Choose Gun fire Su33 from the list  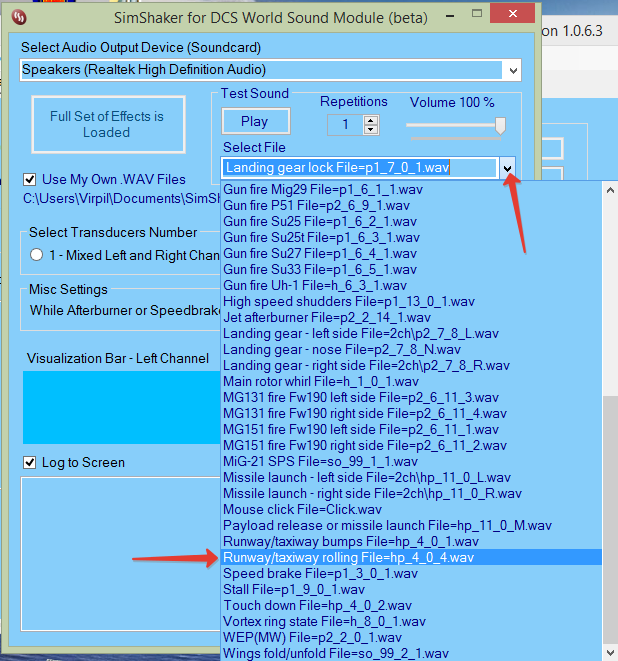411,270
